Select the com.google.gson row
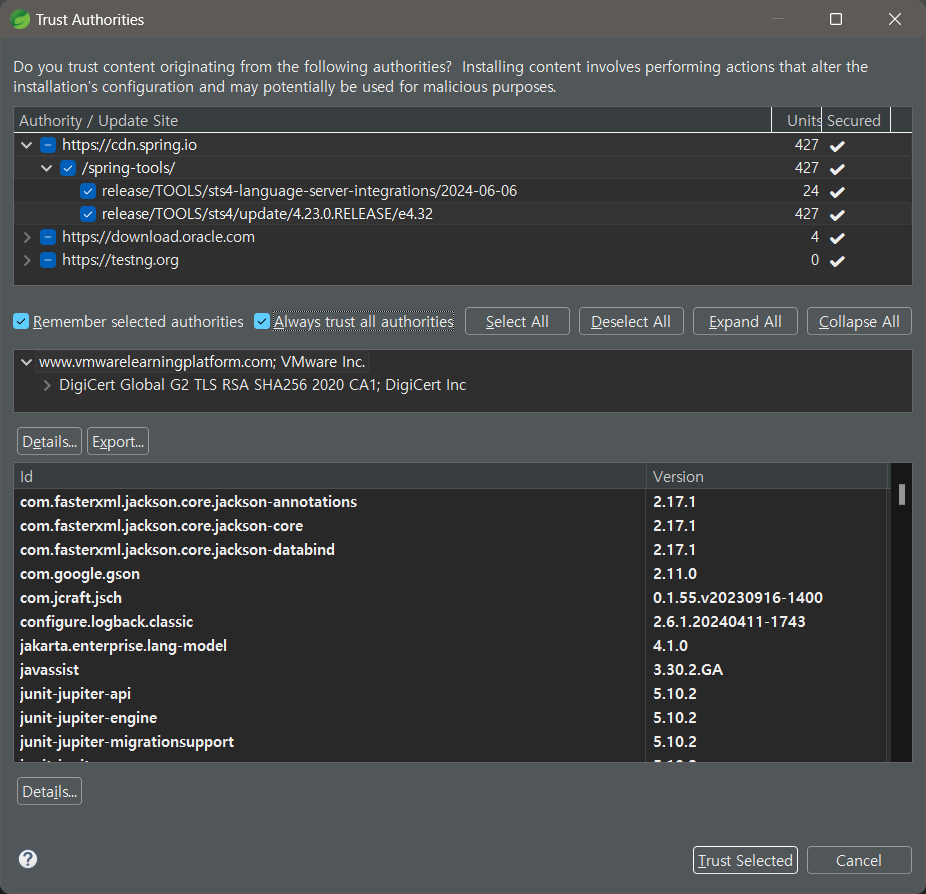This screenshot has width=926, height=894. [x=451, y=574]
